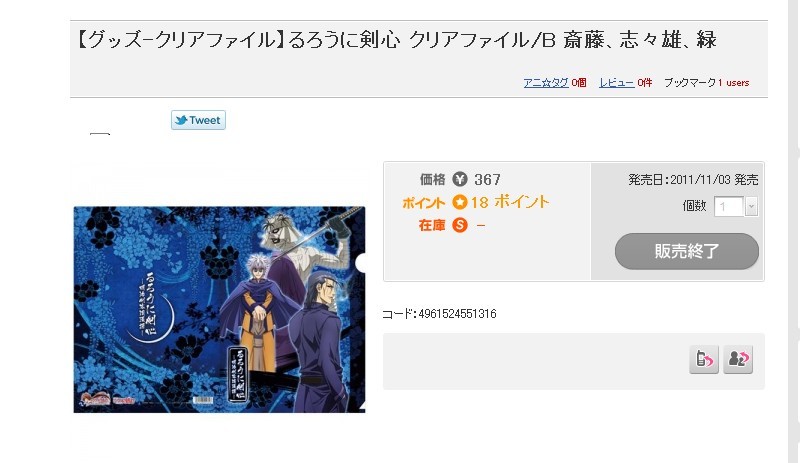Screen dimensions: 800x463
Task: Click the share-with-friend people icon
Action: tap(738, 359)
